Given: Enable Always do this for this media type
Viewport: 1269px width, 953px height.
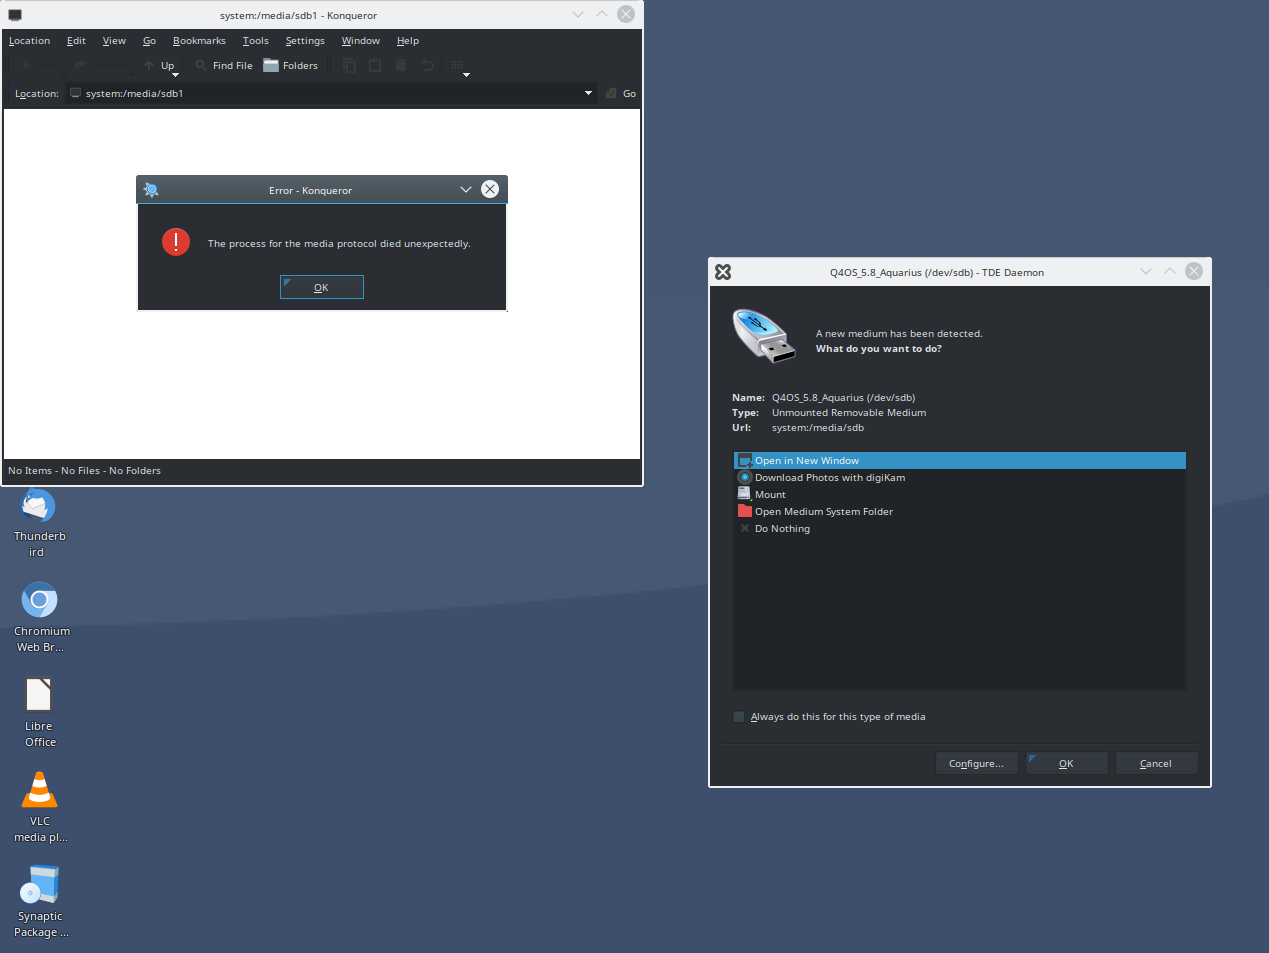Looking at the screenshot, I should click(739, 717).
